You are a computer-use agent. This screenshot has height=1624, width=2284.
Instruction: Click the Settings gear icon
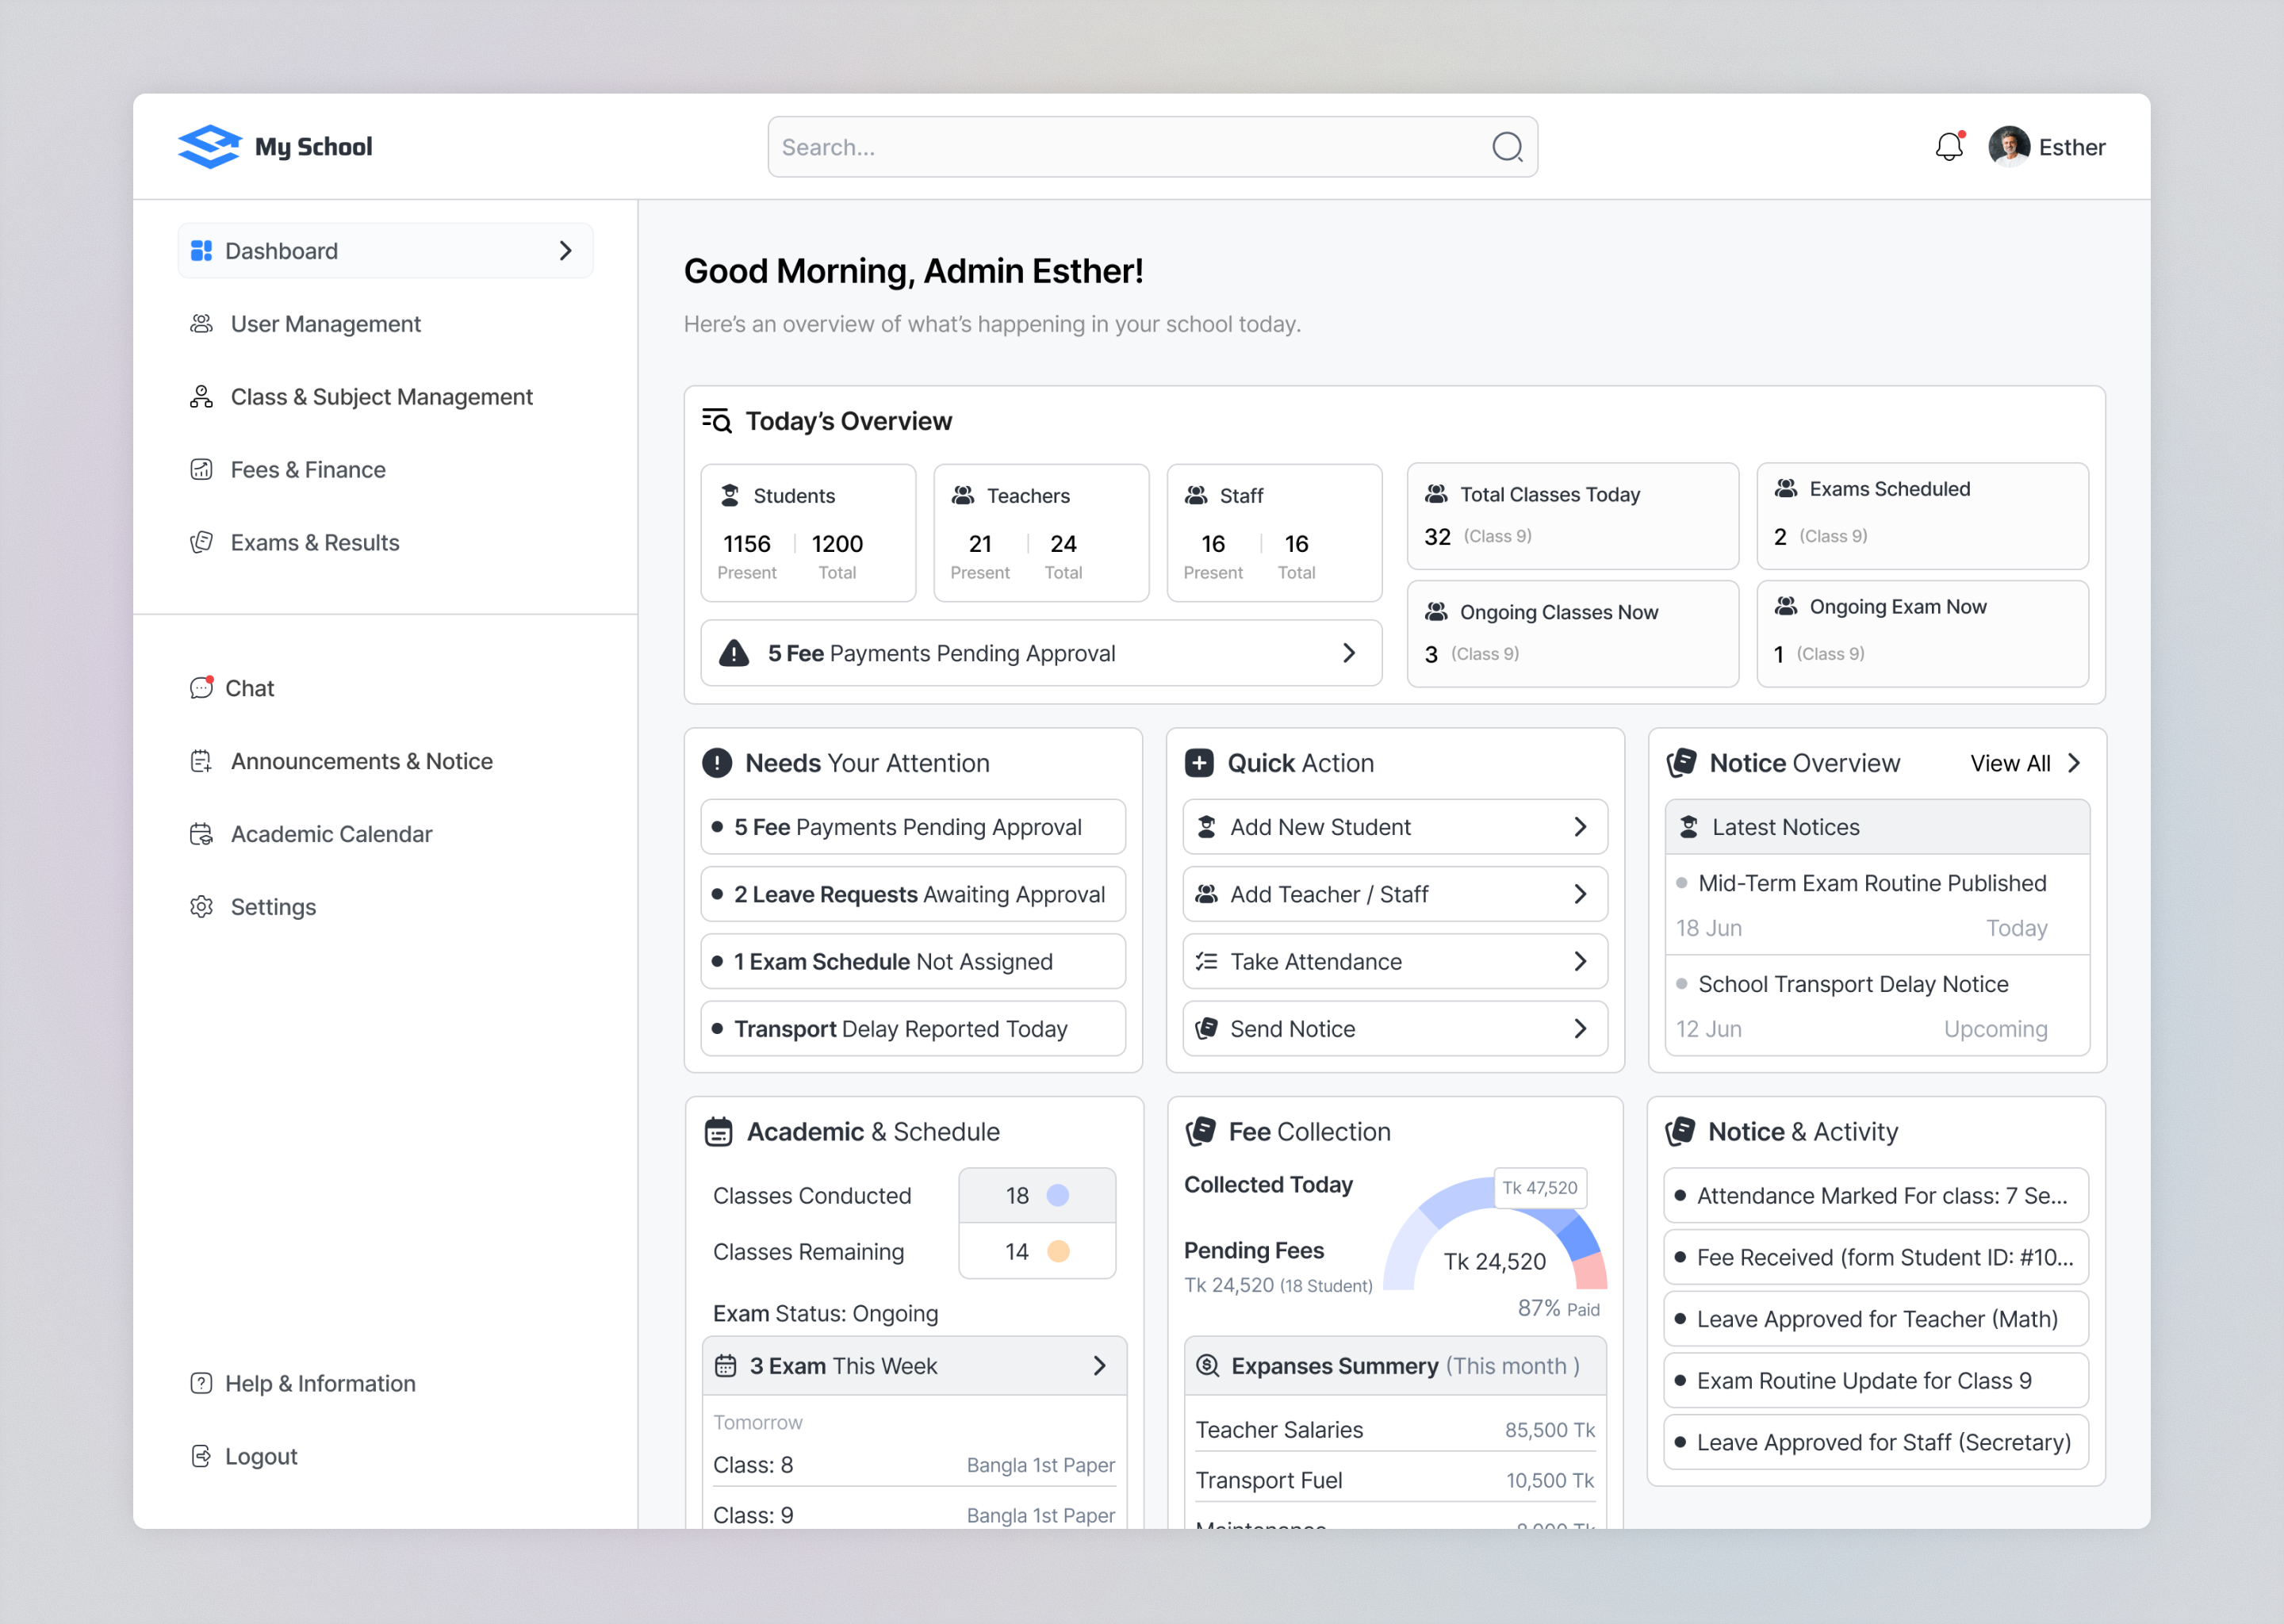(x=201, y=907)
